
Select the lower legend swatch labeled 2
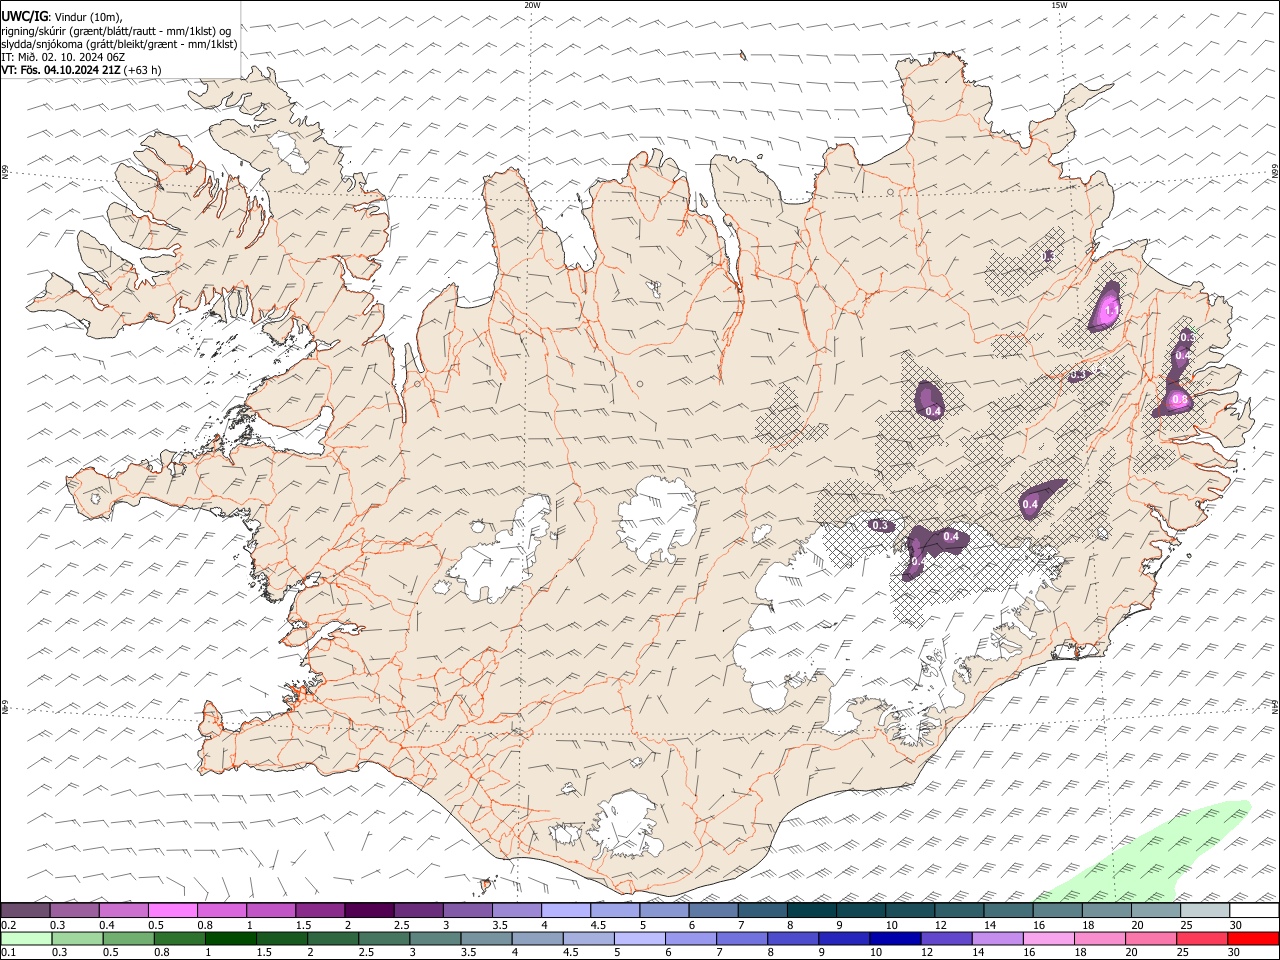pyautogui.click(x=332, y=939)
